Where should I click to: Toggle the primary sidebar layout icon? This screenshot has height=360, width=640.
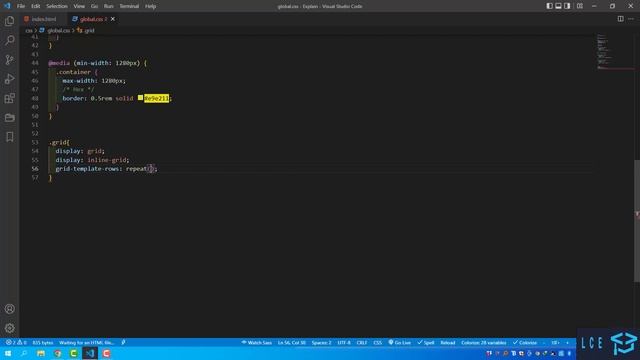tap(549, 6)
